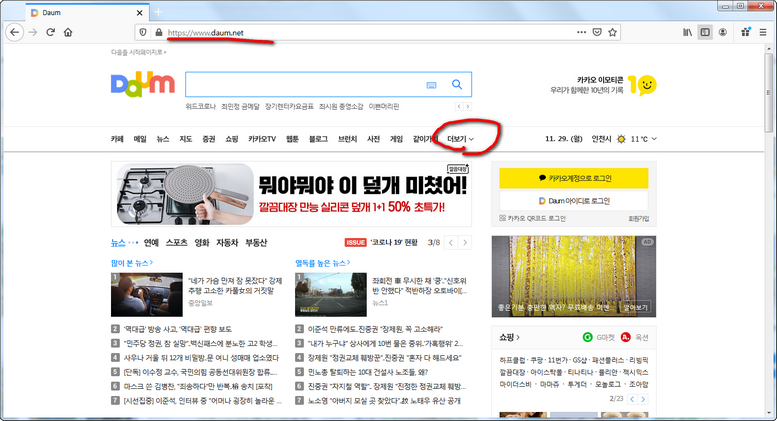The width and height of the screenshot is (777, 421).
Task: Reload the Daum page
Action: pos(51,32)
